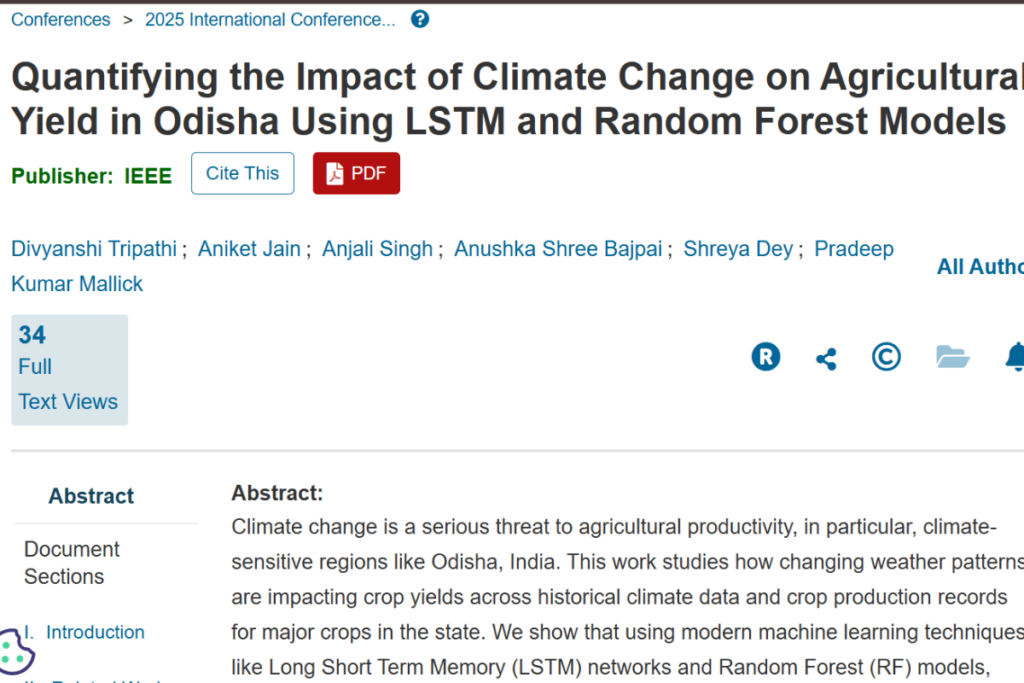
Task: Open Anjali Singh author link
Action: pos(377,249)
